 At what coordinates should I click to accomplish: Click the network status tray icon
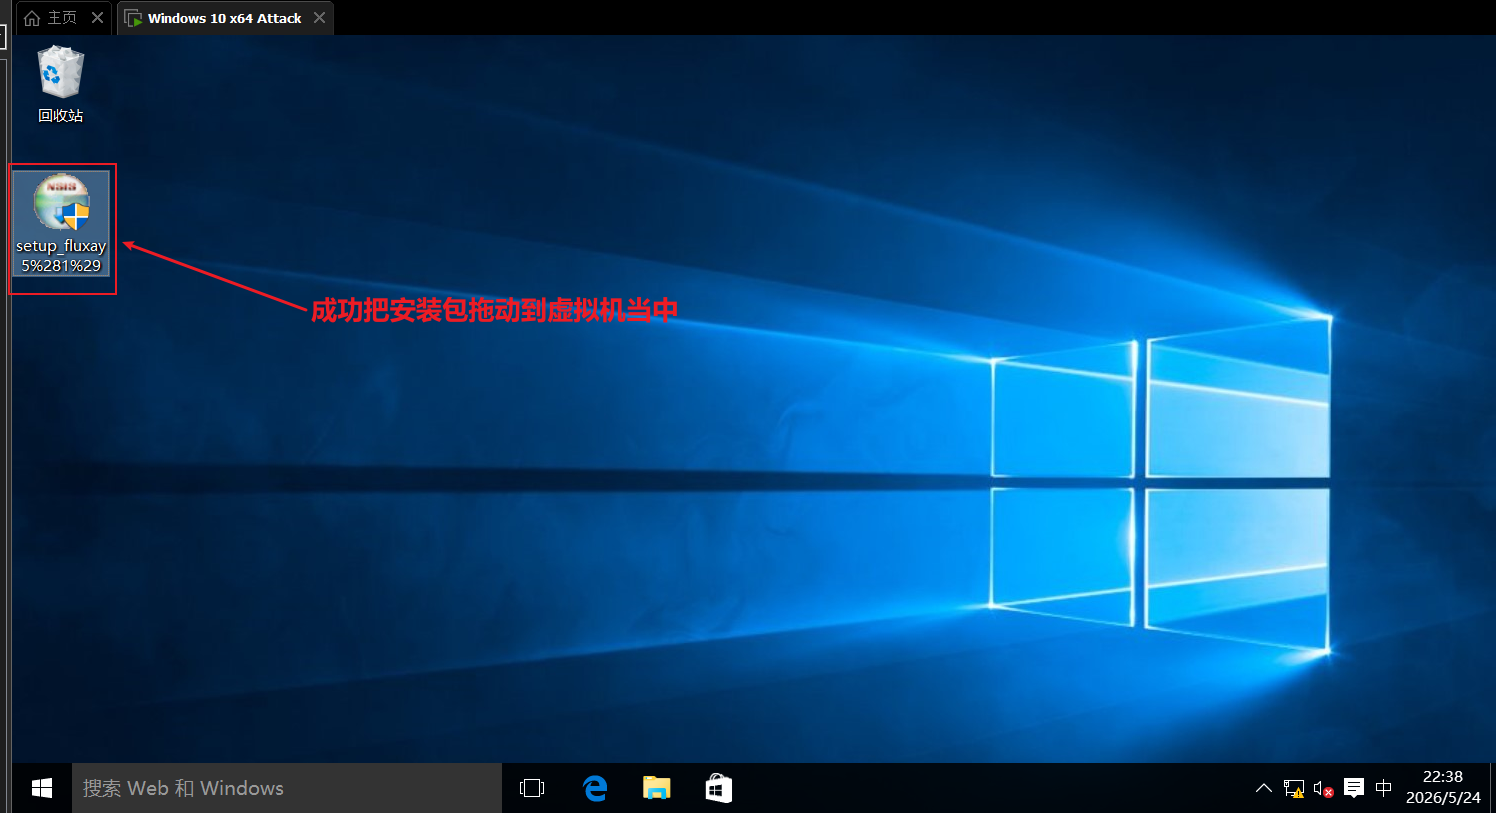1294,789
